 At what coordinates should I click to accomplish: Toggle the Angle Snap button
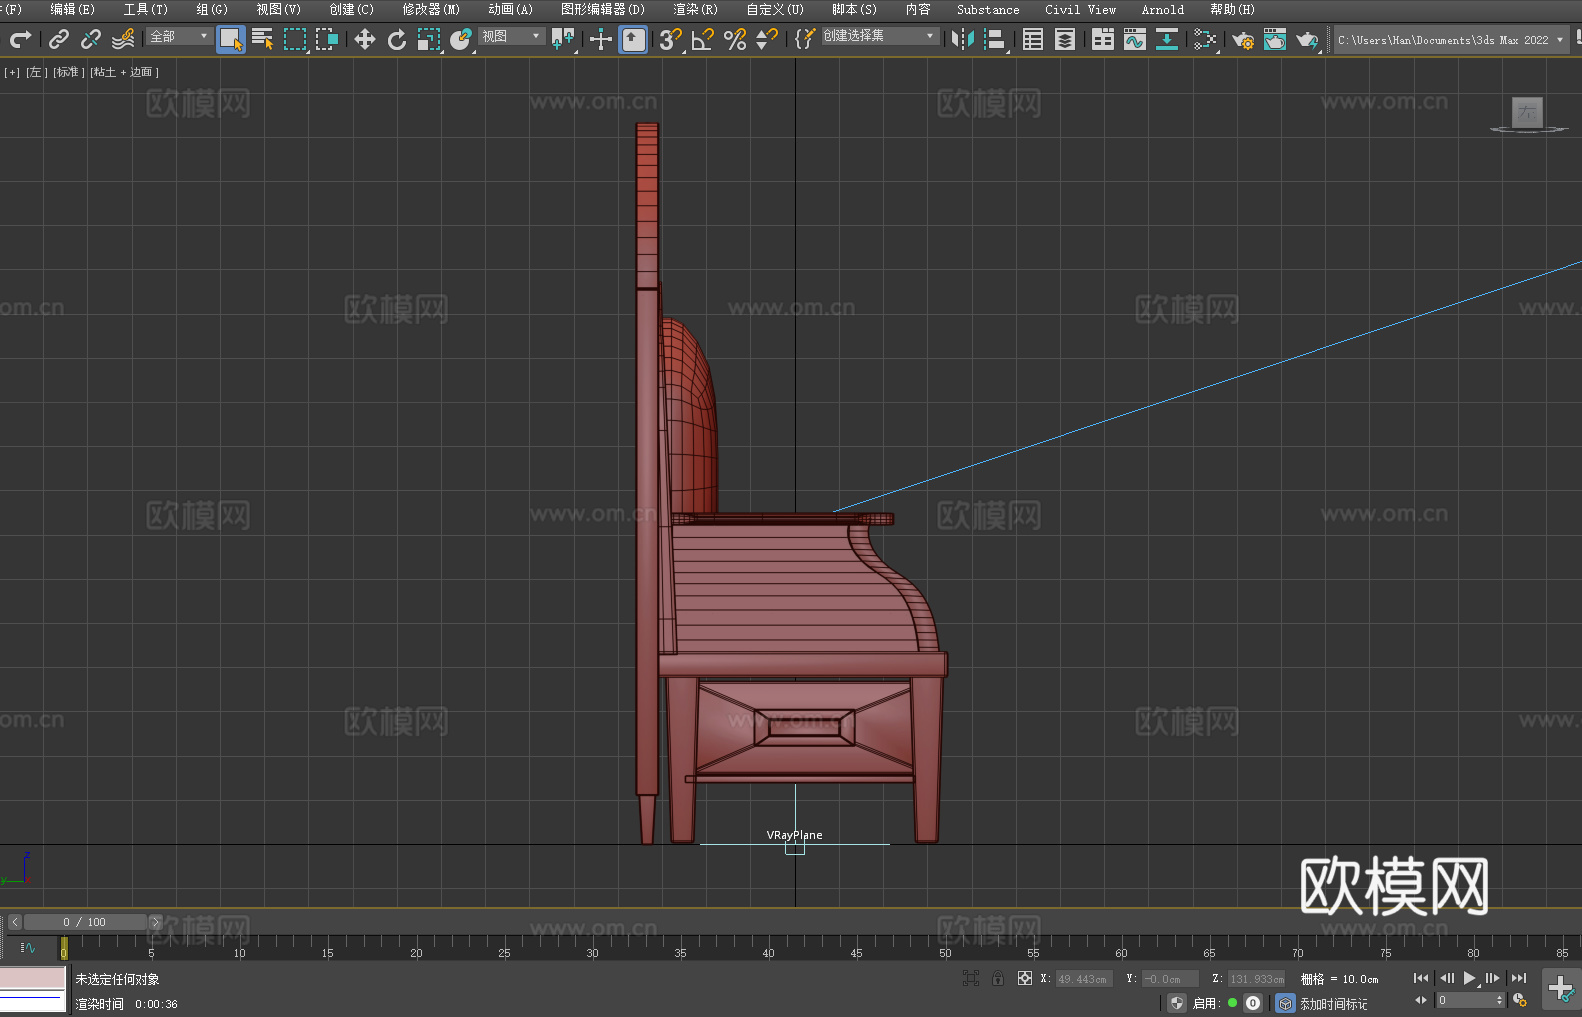[x=703, y=39]
